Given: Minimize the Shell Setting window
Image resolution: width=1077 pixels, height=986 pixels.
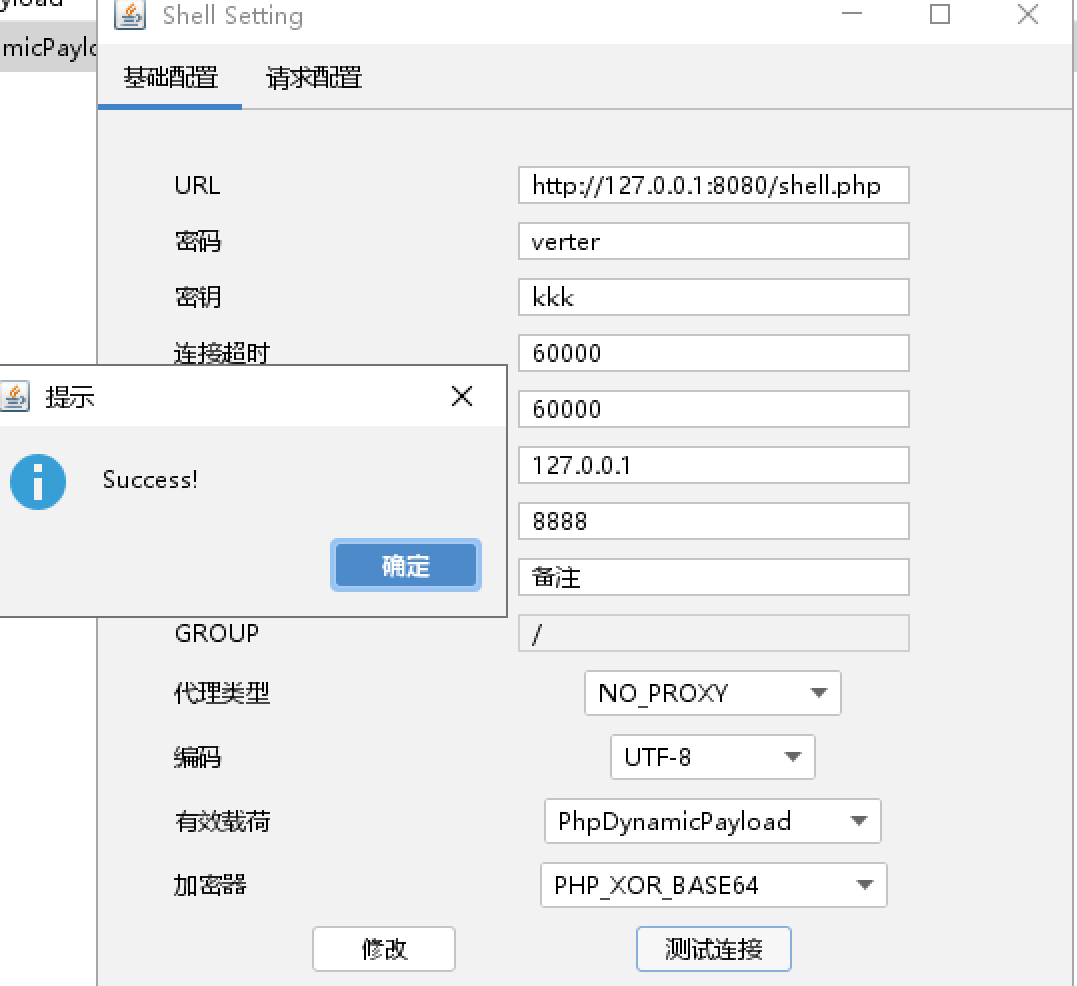Looking at the screenshot, I should [x=852, y=15].
